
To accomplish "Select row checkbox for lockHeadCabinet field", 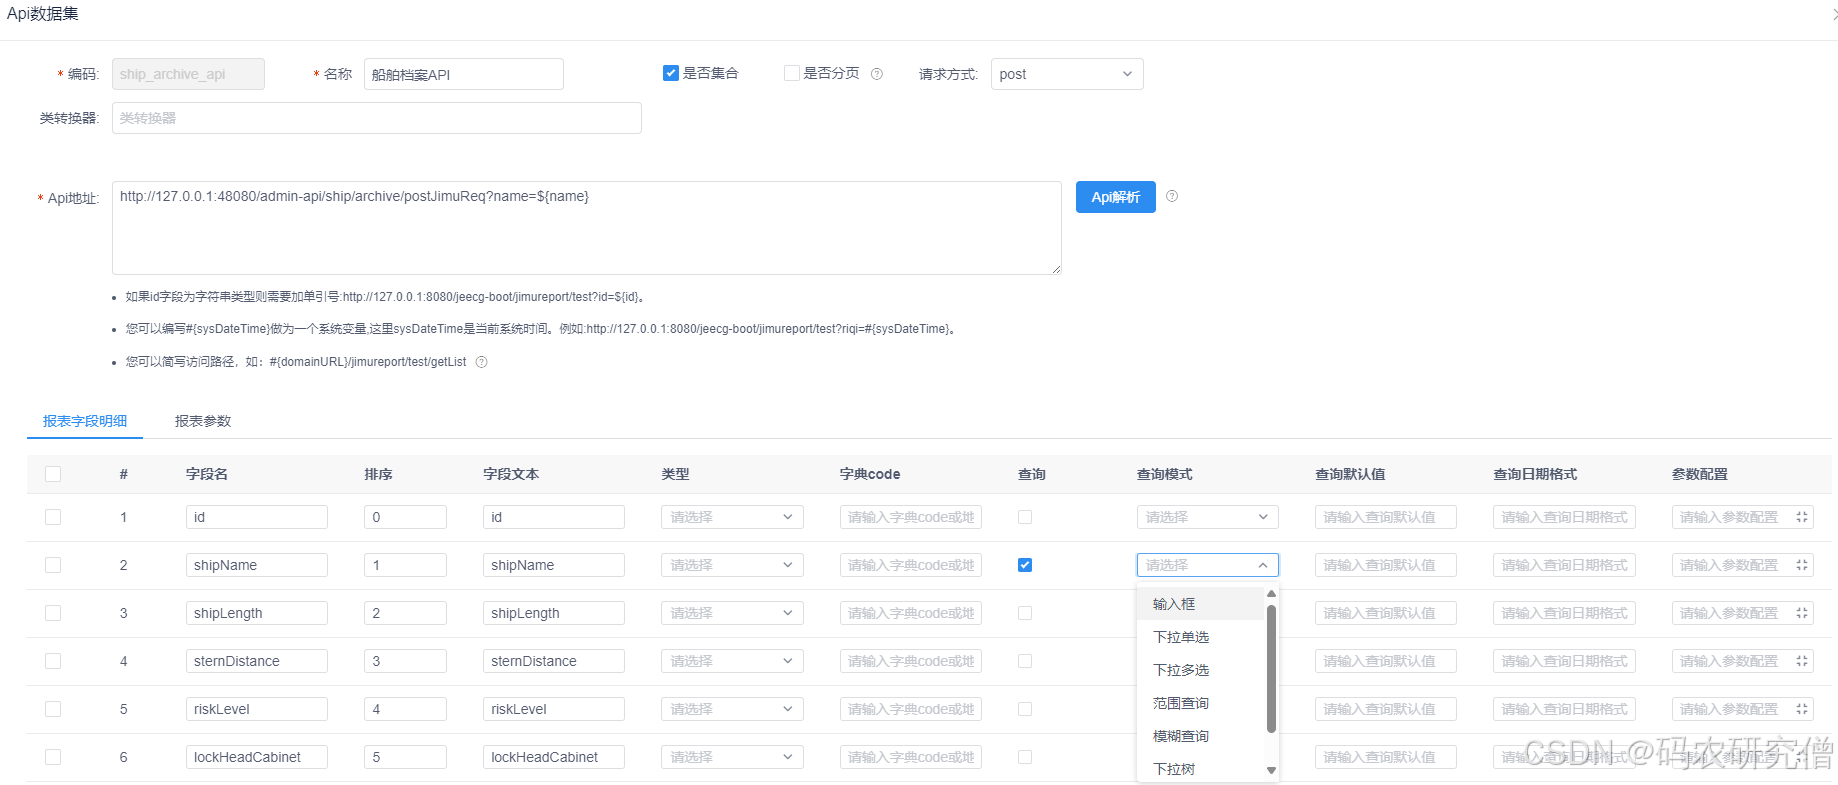I will click(x=53, y=757).
